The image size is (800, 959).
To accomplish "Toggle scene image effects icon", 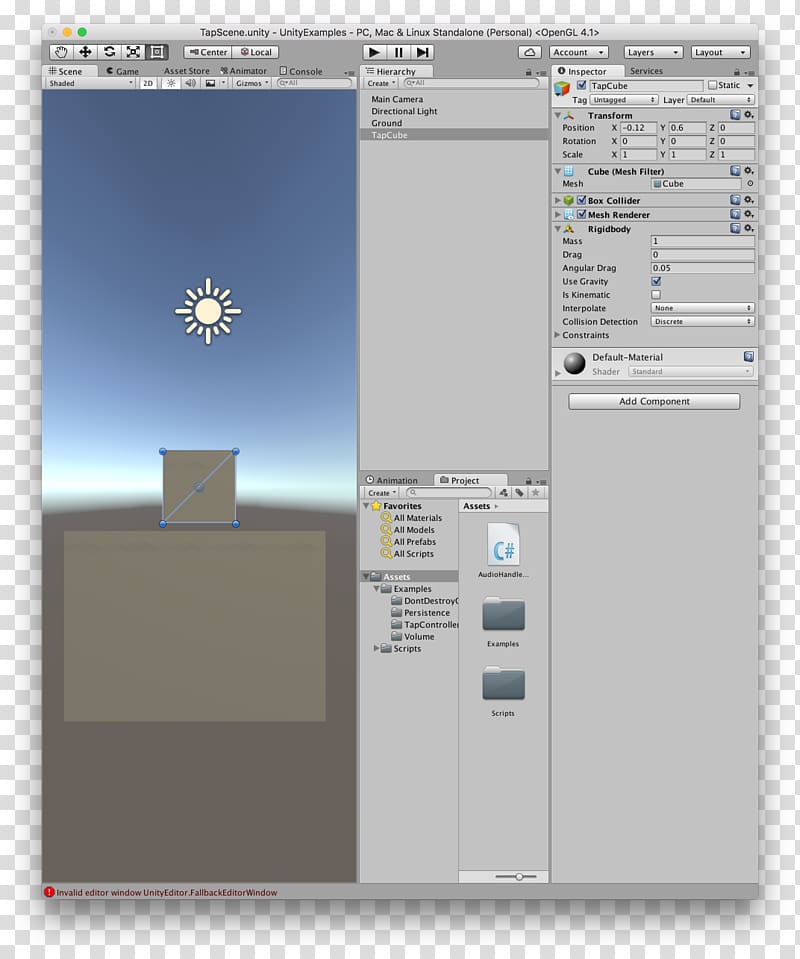I will click(x=210, y=83).
